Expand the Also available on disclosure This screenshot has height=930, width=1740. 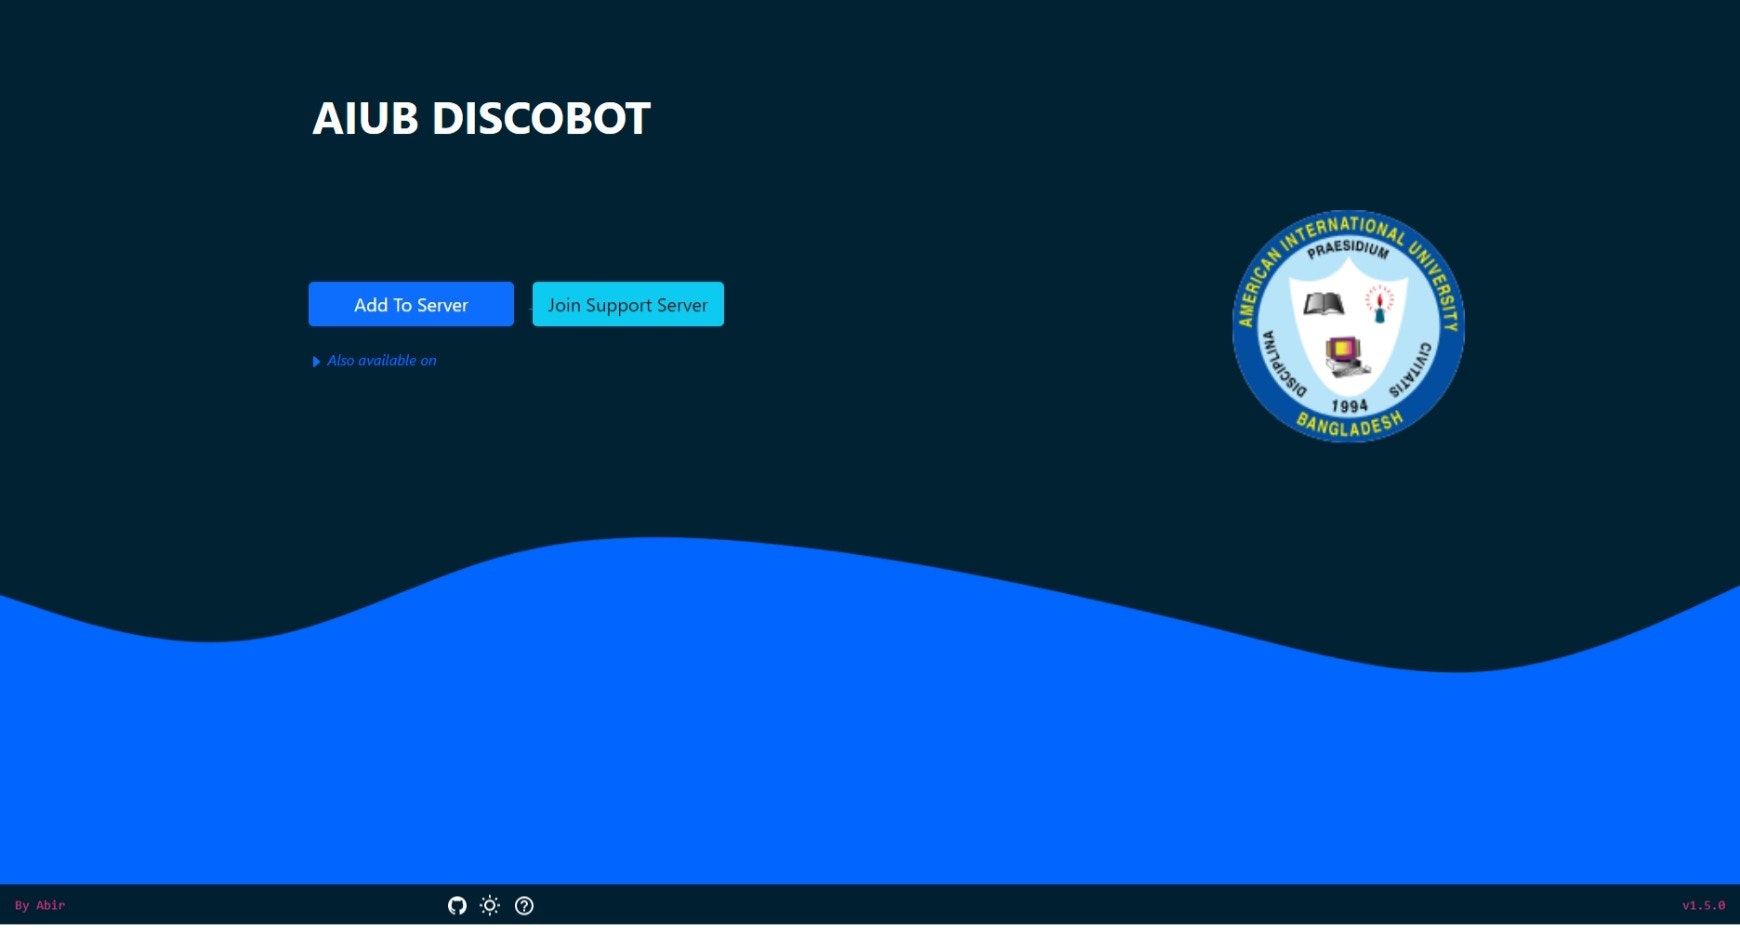point(375,361)
